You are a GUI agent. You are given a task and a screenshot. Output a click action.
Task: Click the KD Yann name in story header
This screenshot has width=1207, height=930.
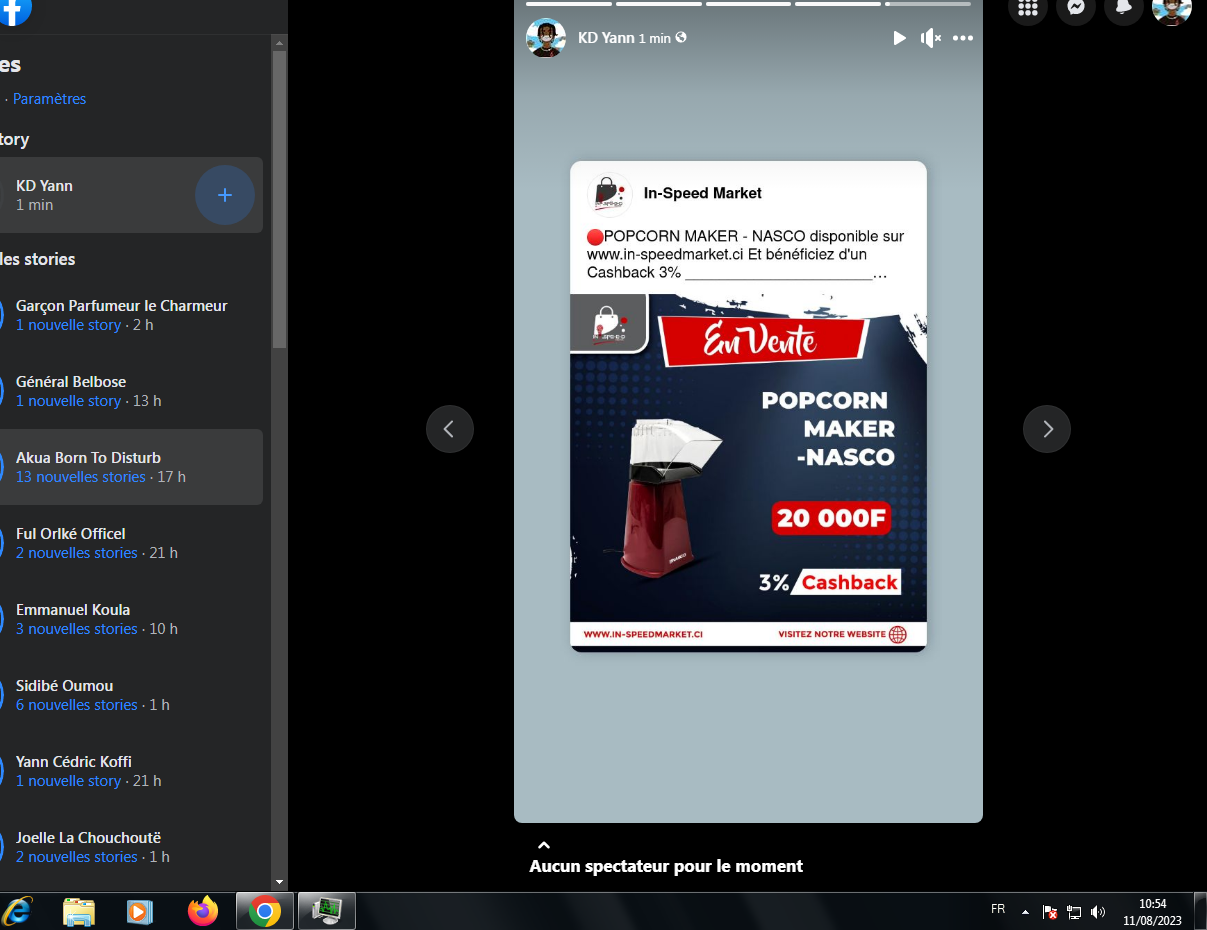coord(606,38)
